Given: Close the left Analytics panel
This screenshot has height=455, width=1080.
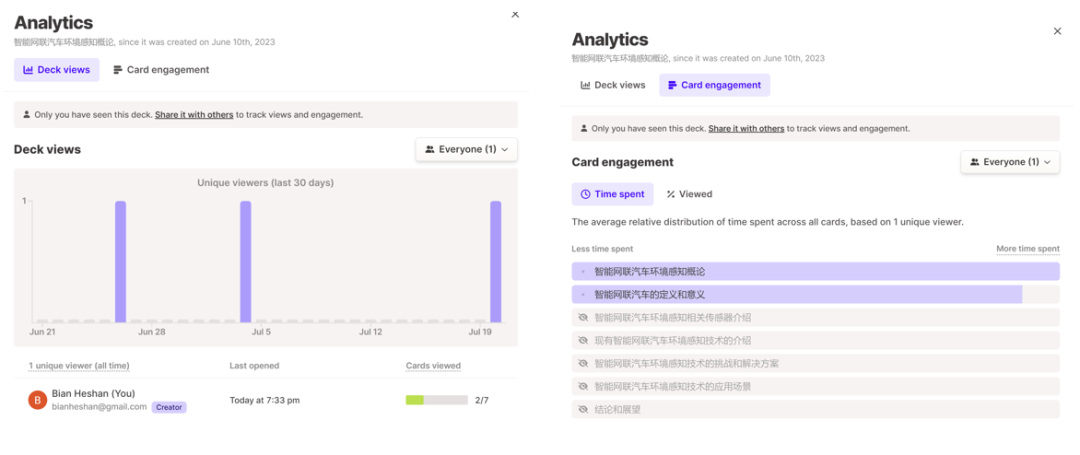Looking at the screenshot, I should click(x=515, y=15).
